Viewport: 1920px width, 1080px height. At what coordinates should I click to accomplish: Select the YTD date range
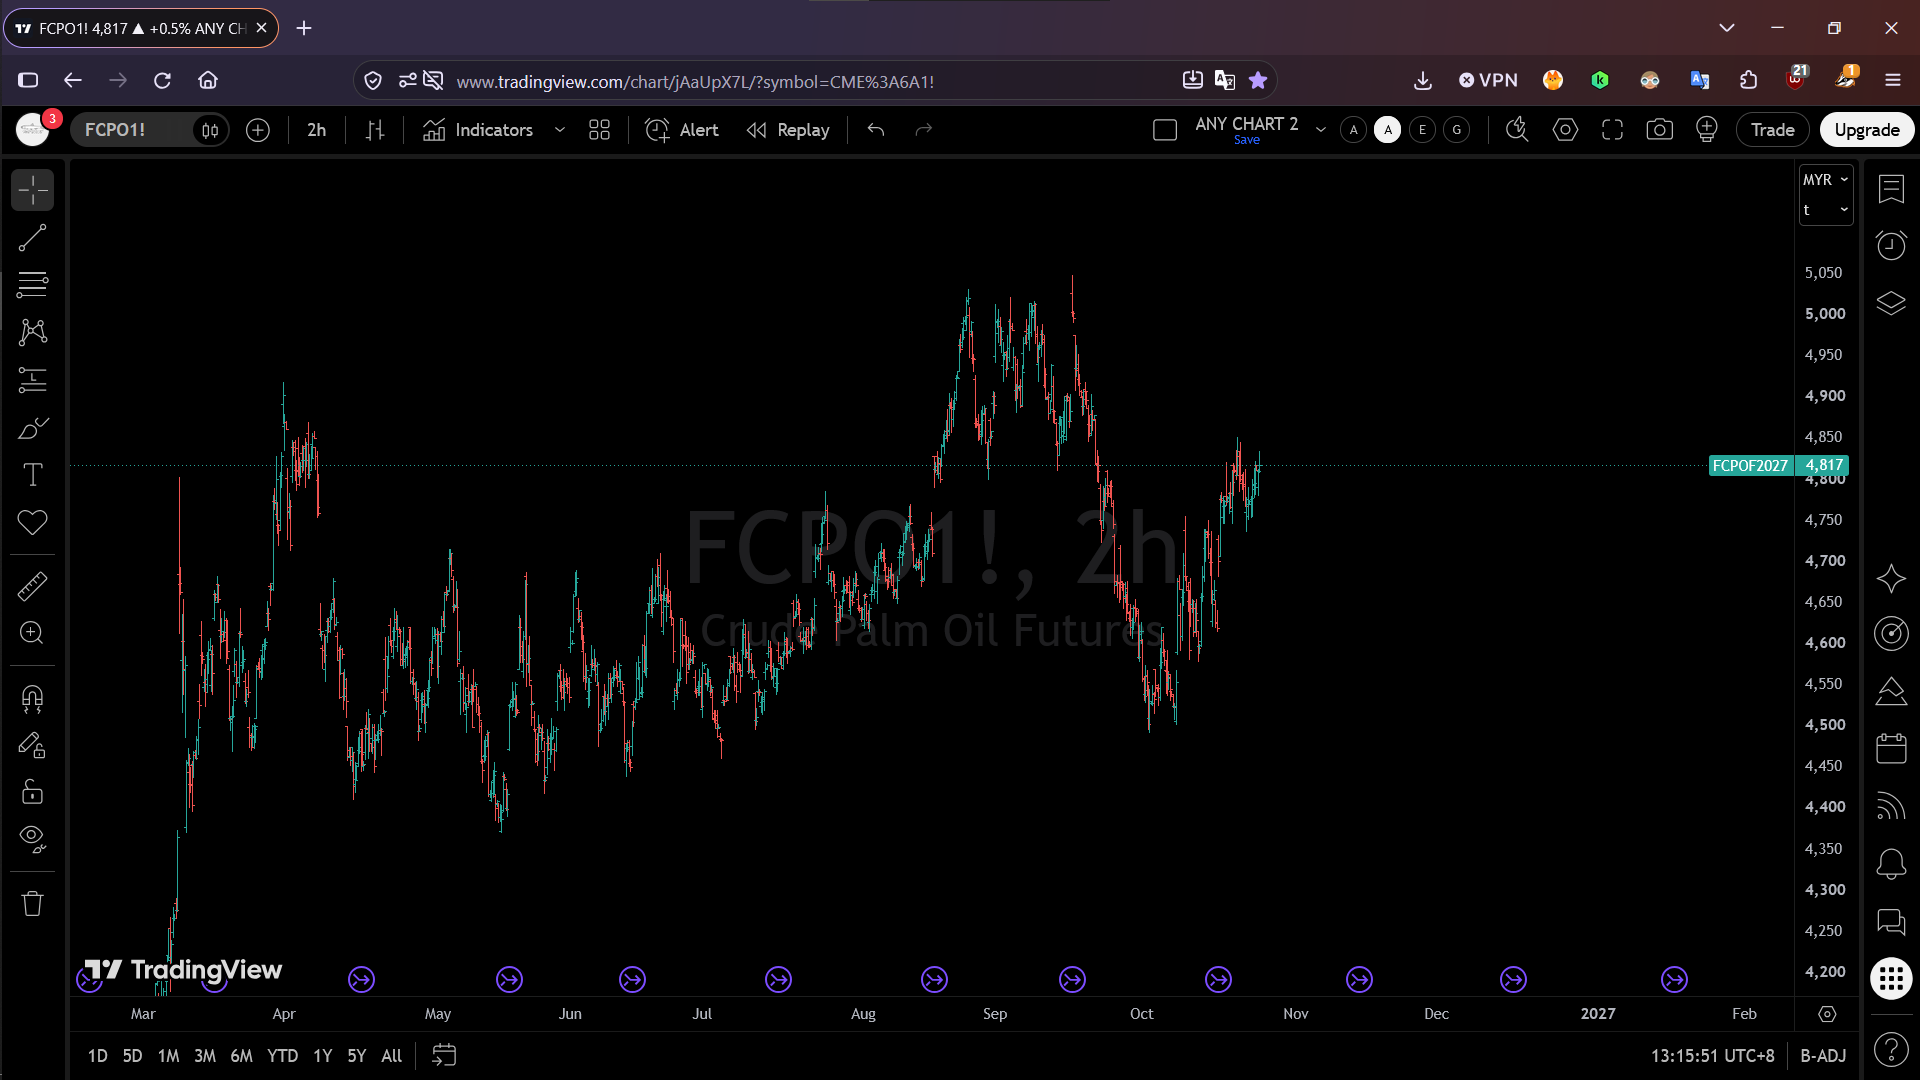click(x=282, y=1056)
